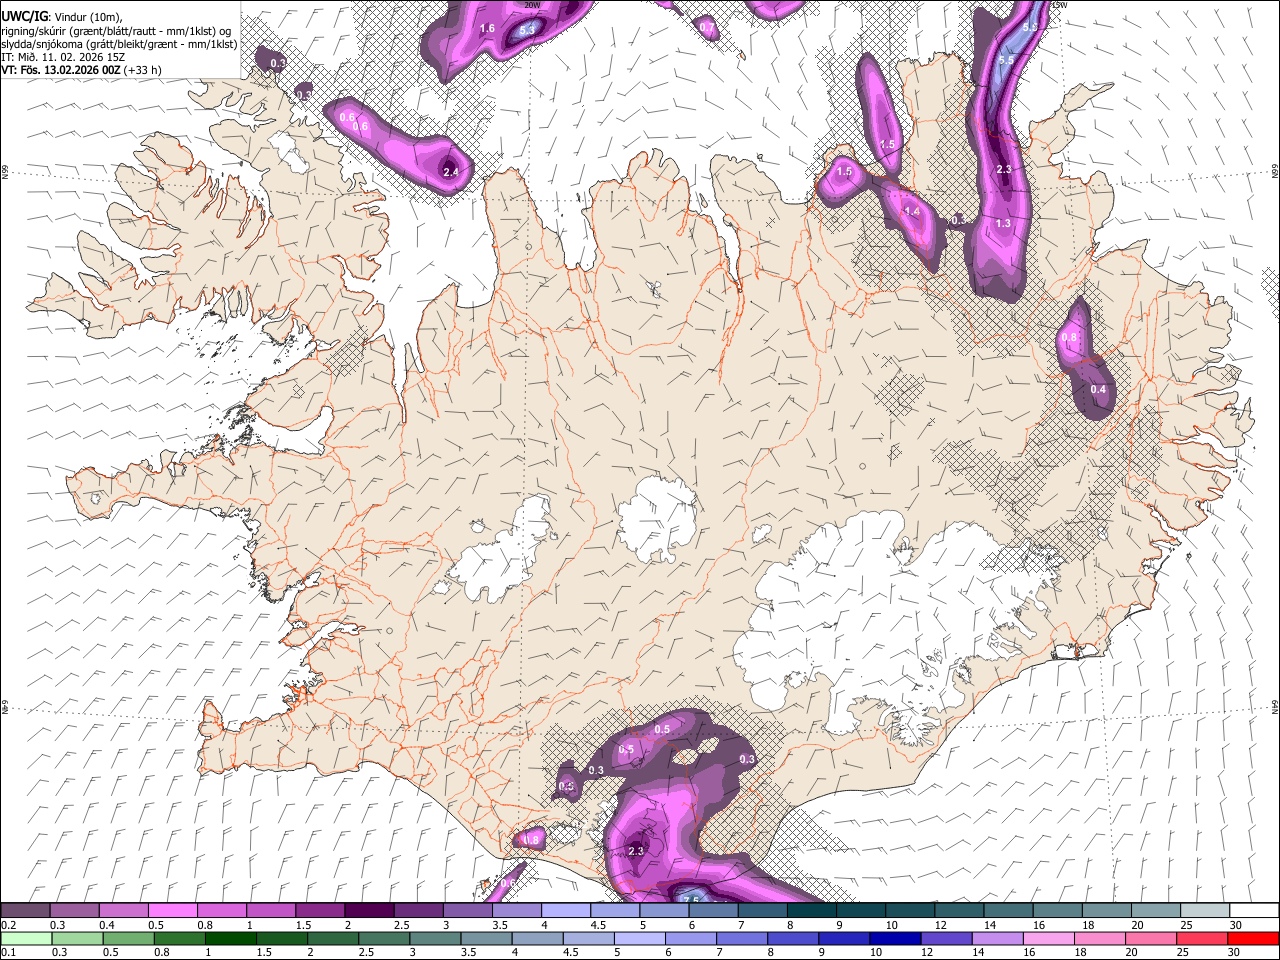Screen dimensions: 1280x960
Task: Click the 0.4 precipitation value label
Action: [x=1098, y=389]
